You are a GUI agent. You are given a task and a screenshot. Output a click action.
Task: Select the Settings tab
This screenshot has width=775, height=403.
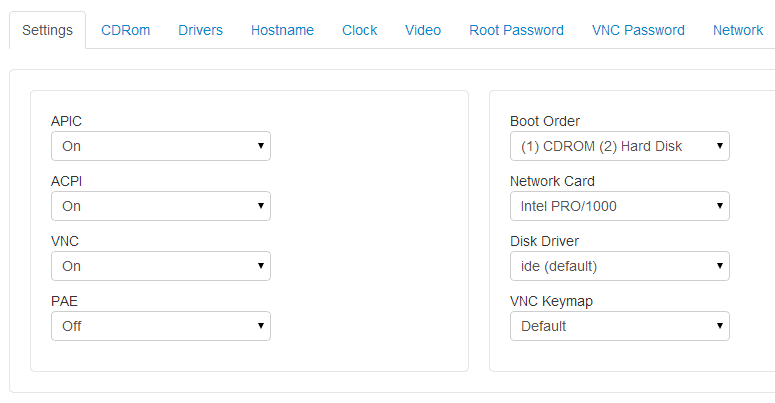pyautogui.click(x=47, y=30)
